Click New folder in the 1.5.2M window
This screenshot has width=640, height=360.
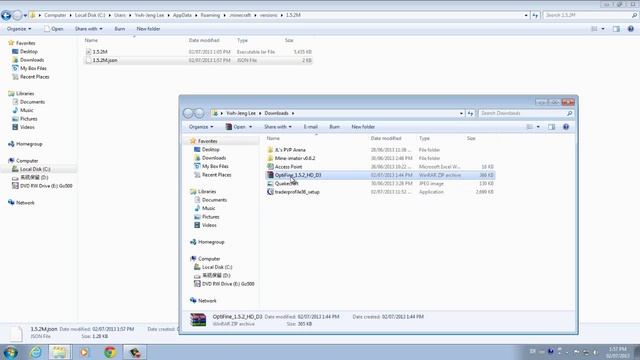[148, 29]
